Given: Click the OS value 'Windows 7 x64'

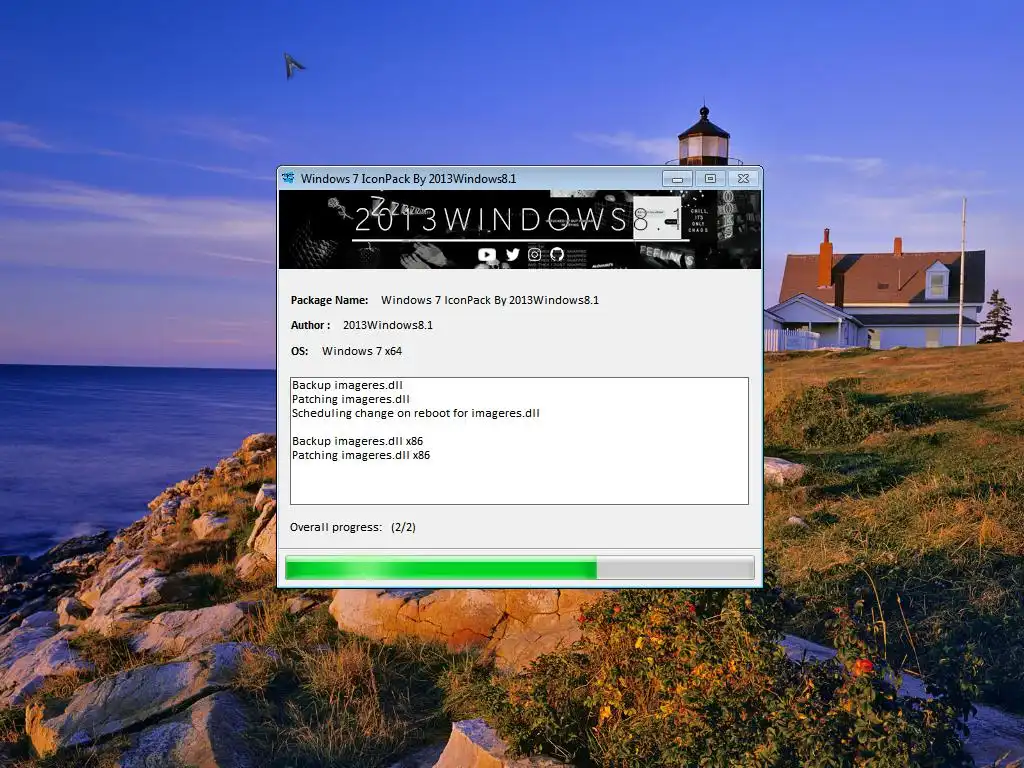Looking at the screenshot, I should [362, 351].
